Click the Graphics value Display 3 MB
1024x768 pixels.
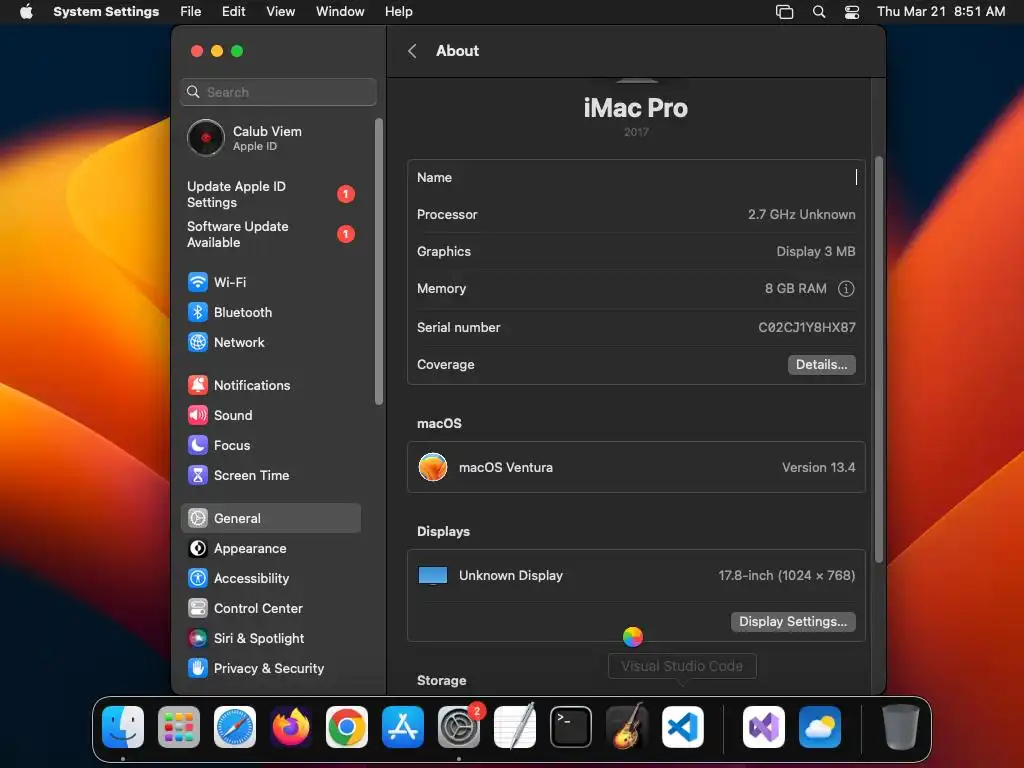click(816, 251)
